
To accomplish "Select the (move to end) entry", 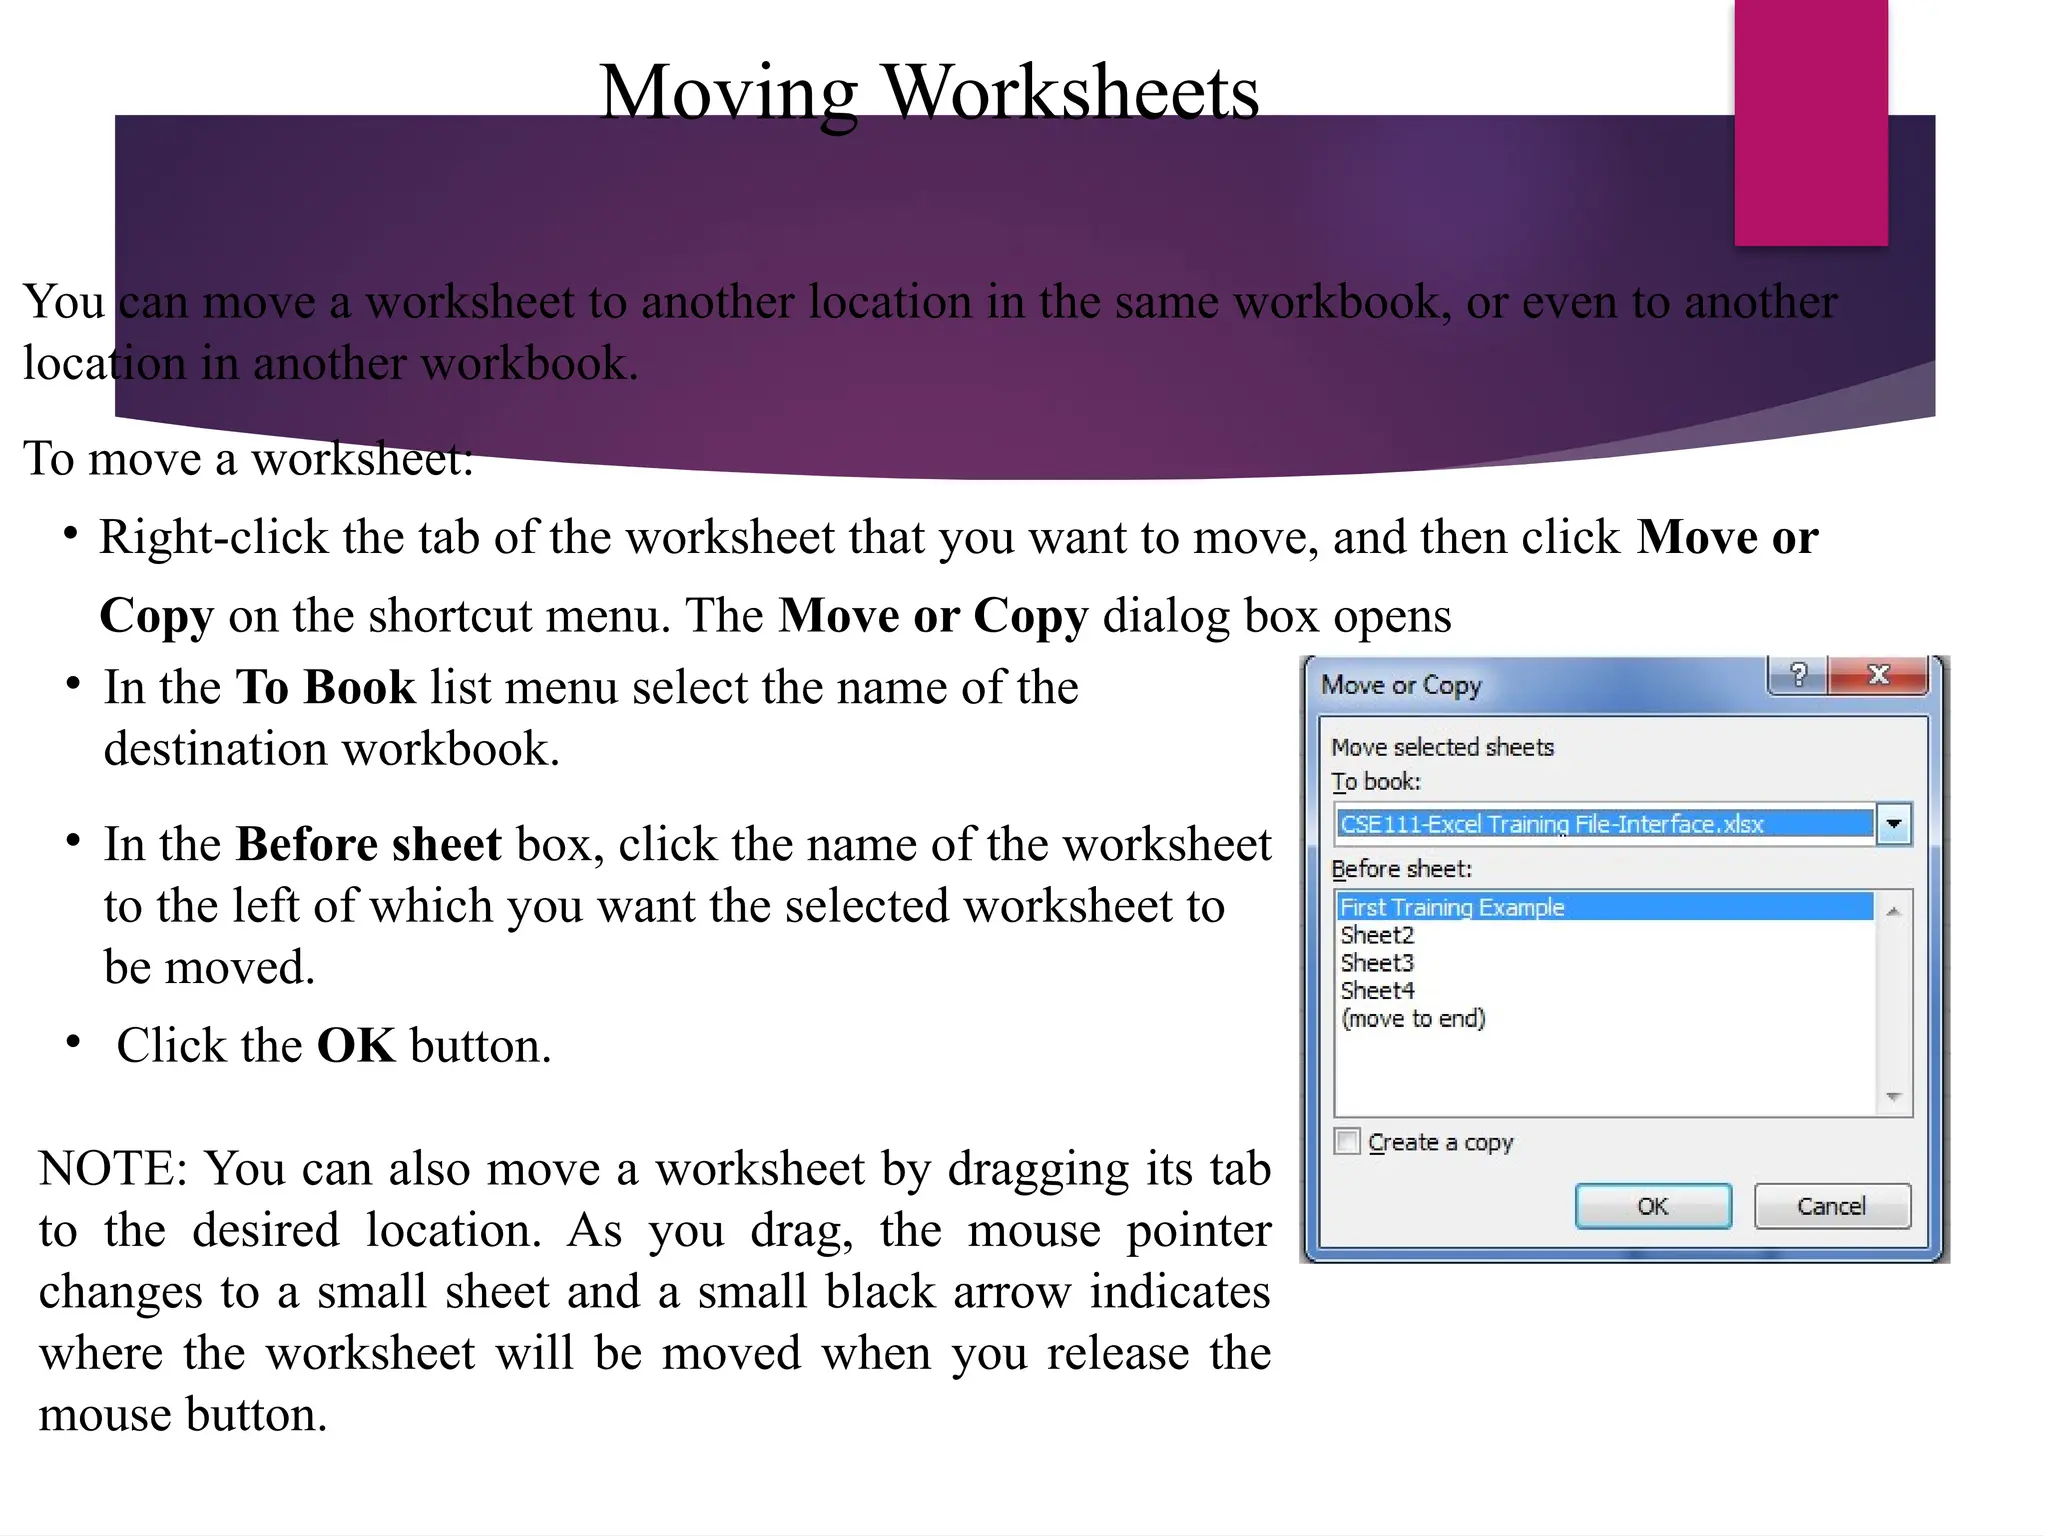I will coord(1413,1019).
